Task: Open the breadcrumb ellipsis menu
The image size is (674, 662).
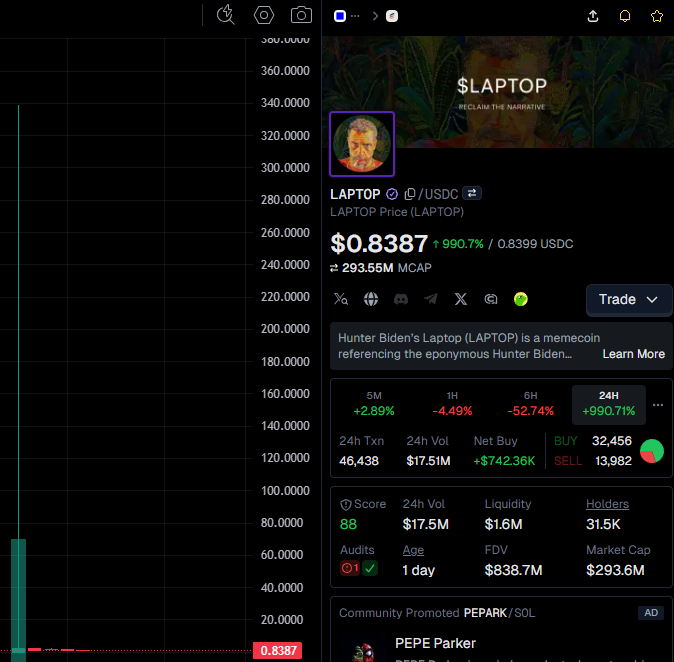Action: pos(355,16)
